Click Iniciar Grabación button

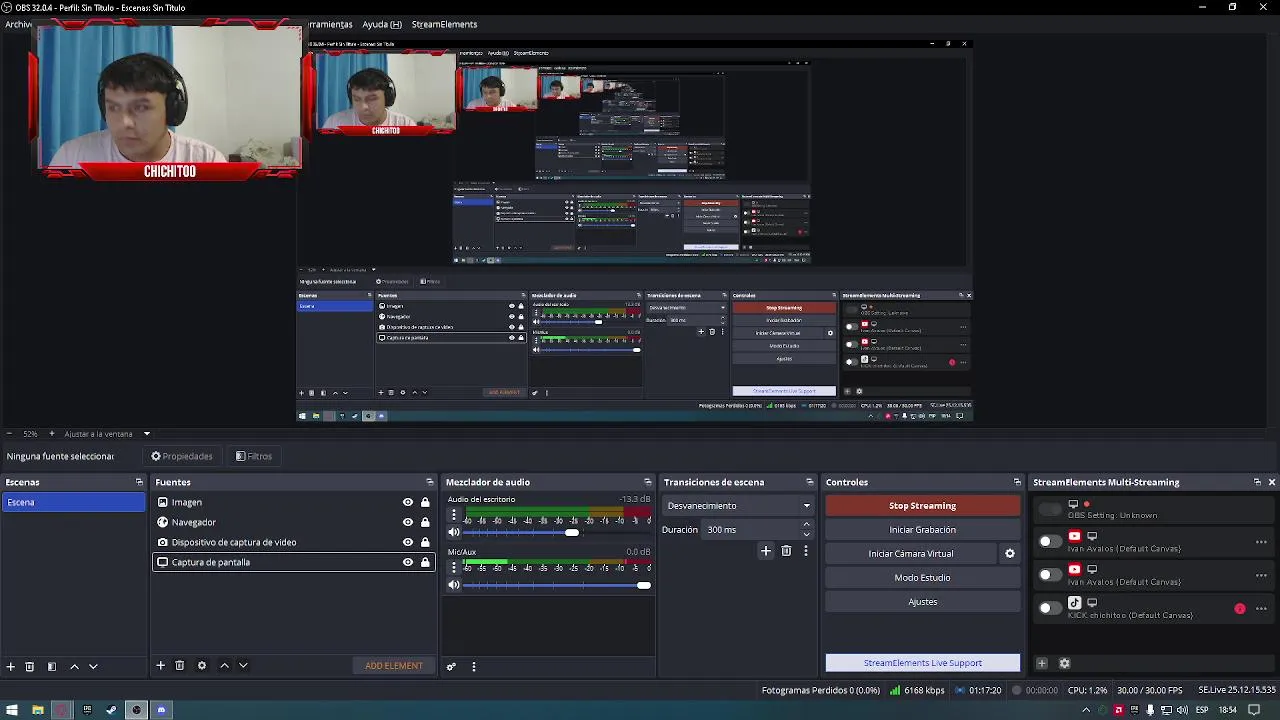[x=922, y=530]
